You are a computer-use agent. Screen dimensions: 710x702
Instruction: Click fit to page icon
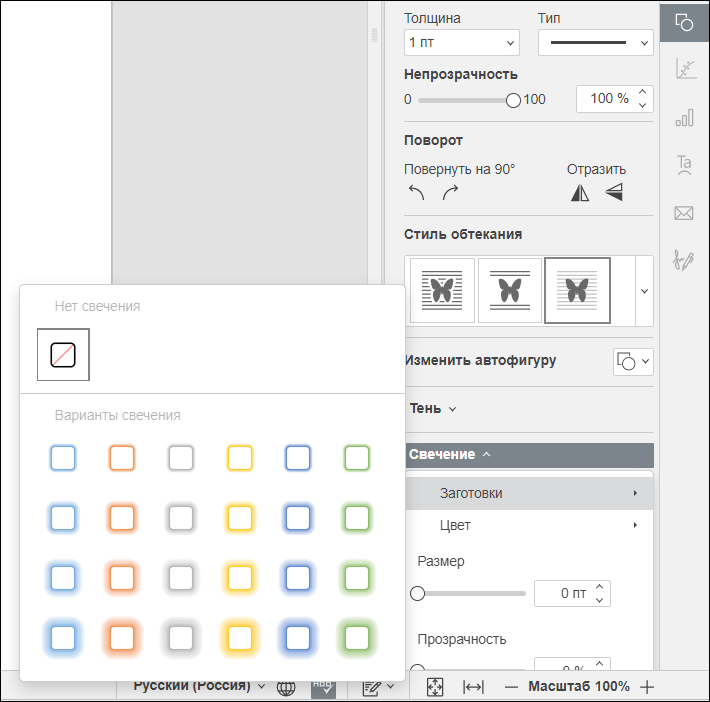435,687
